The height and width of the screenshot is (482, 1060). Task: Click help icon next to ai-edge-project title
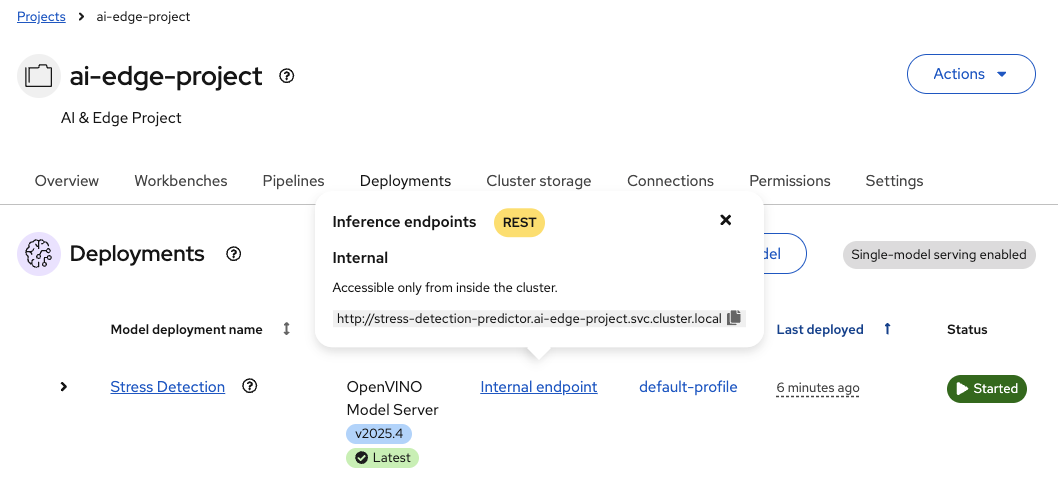[287, 76]
